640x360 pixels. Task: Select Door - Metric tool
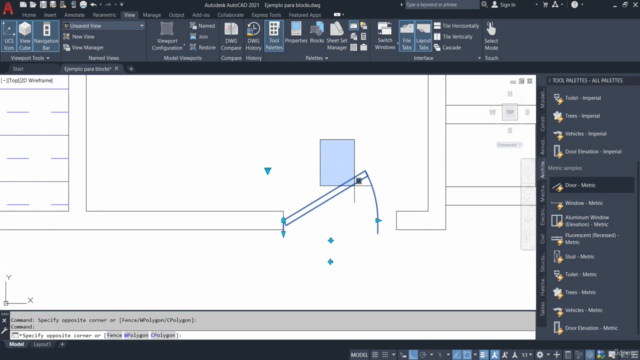coord(591,185)
